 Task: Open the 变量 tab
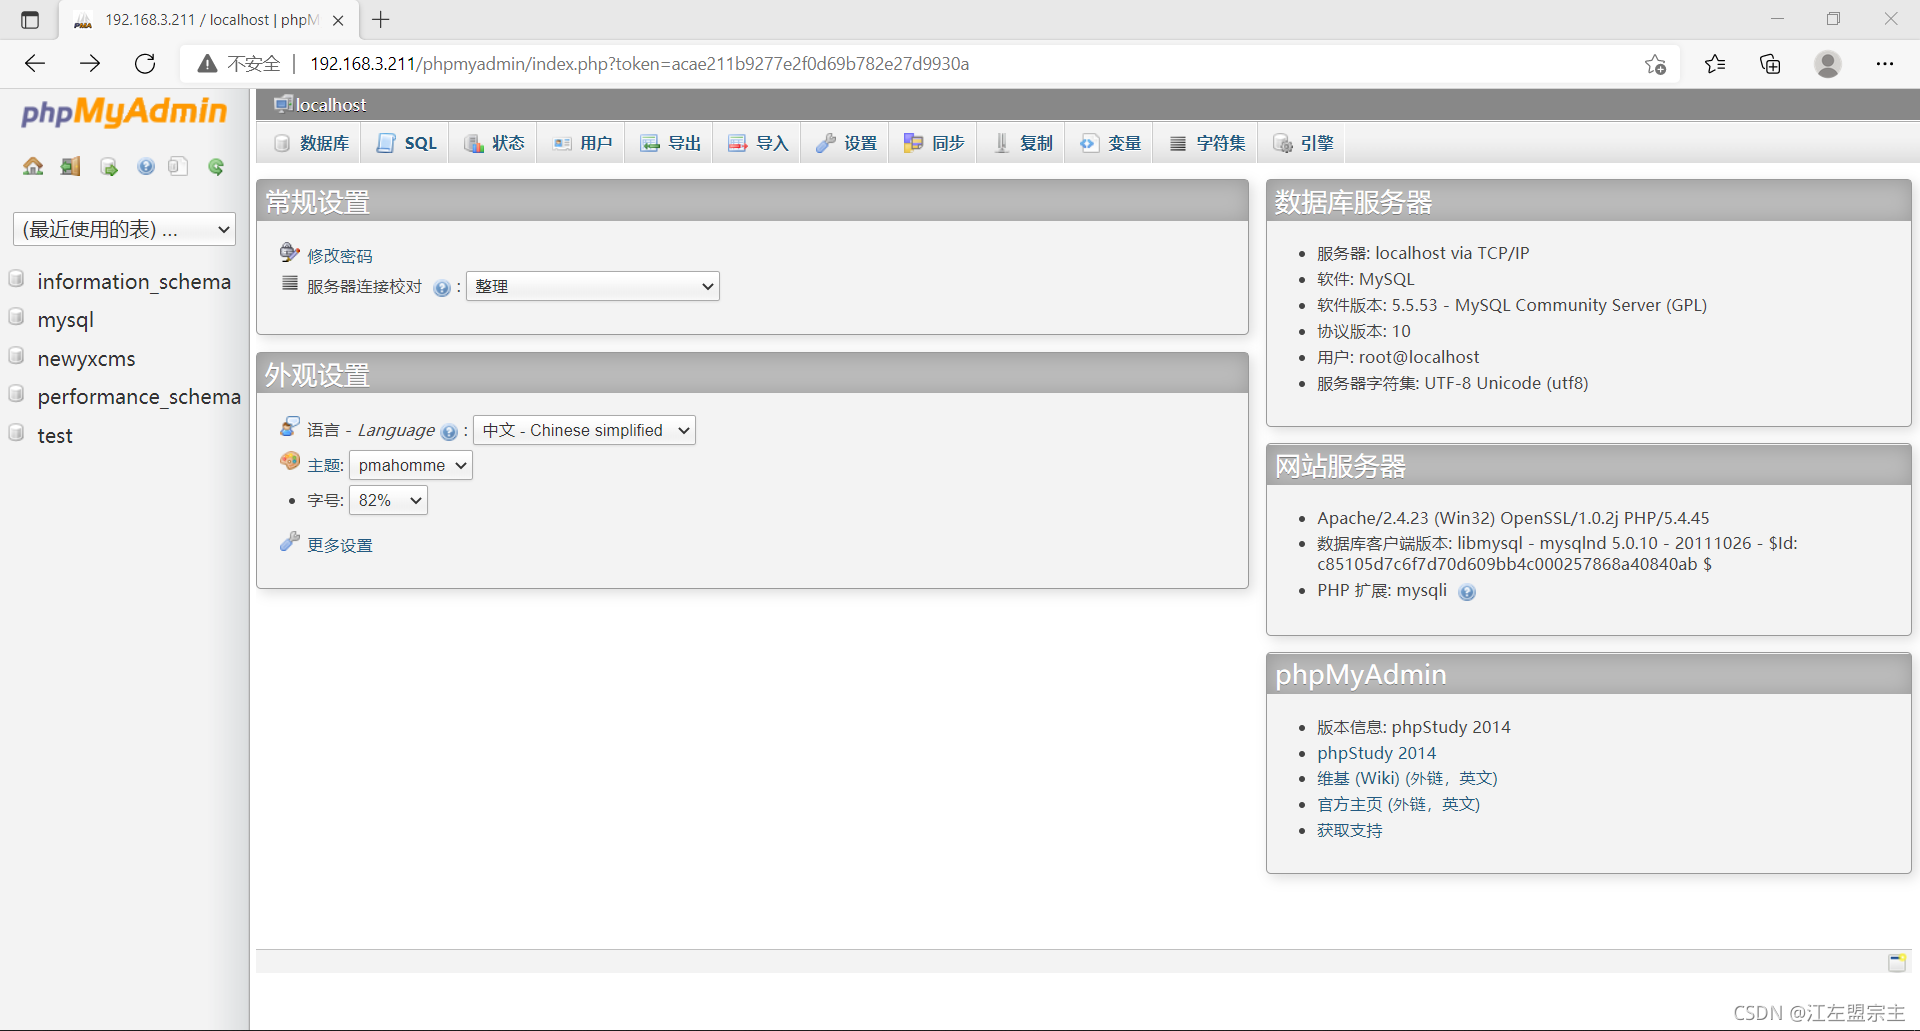1110,143
